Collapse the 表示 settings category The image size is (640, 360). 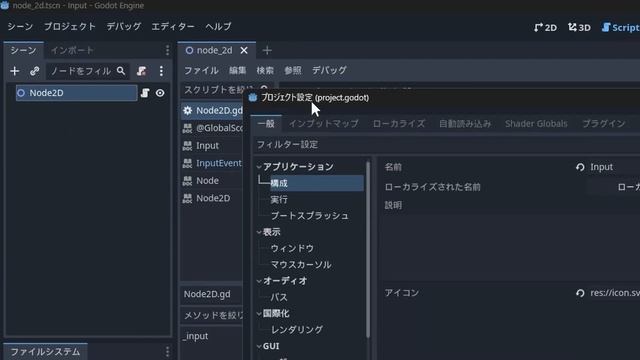tap(259, 232)
